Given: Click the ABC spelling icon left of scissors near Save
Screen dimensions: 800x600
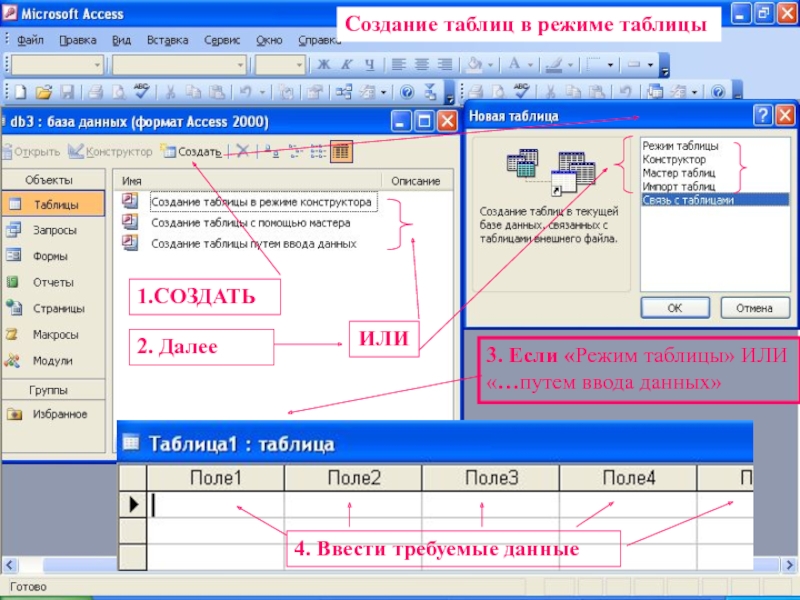Looking at the screenshot, I should [x=141, y=91].
